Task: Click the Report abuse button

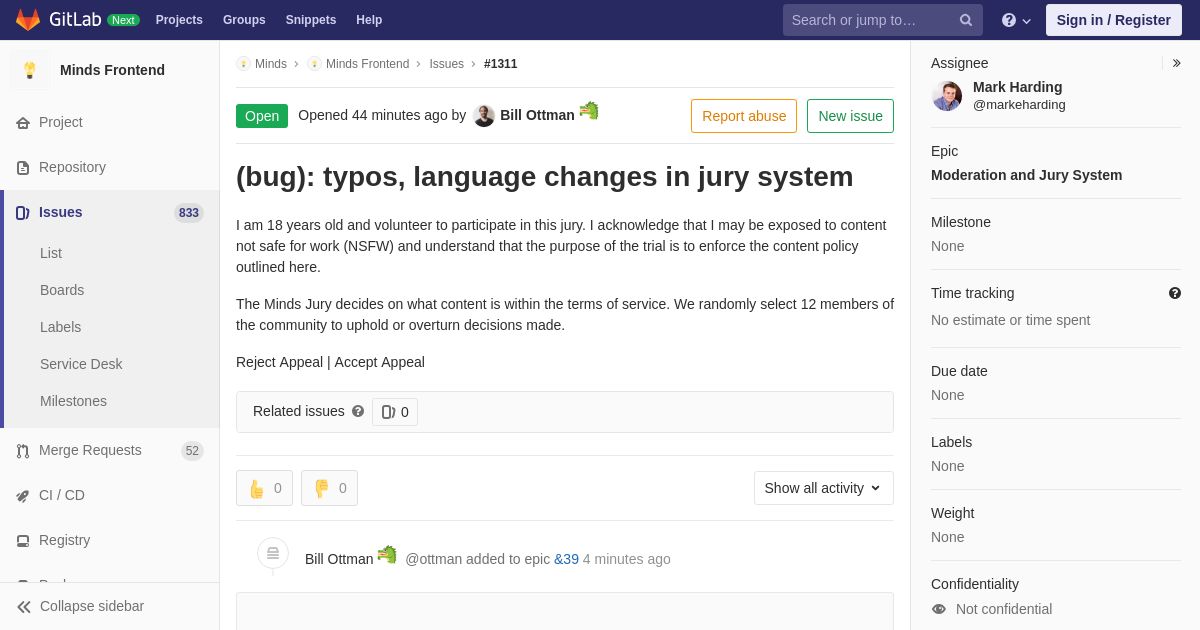Action: (x=744, y=116)
